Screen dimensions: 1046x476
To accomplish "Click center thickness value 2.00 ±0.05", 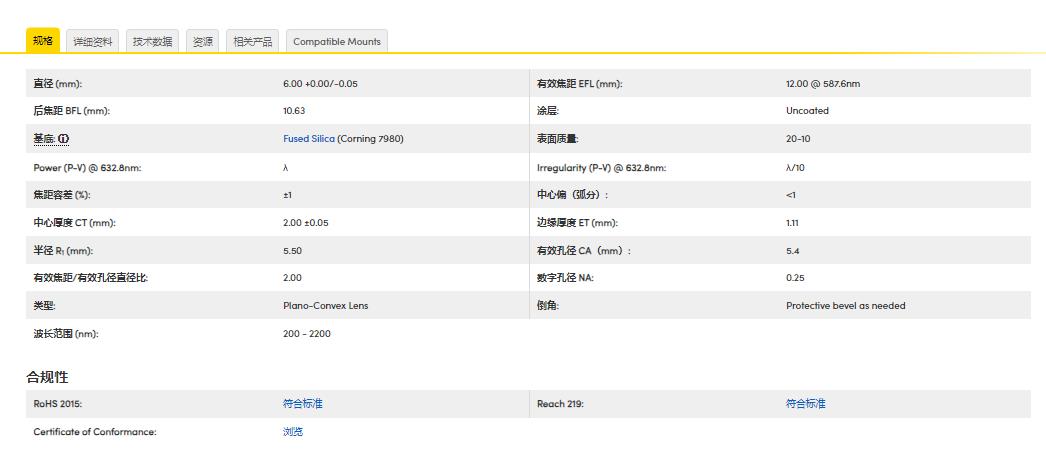I will pyautogui.click(x=306, y=223).
